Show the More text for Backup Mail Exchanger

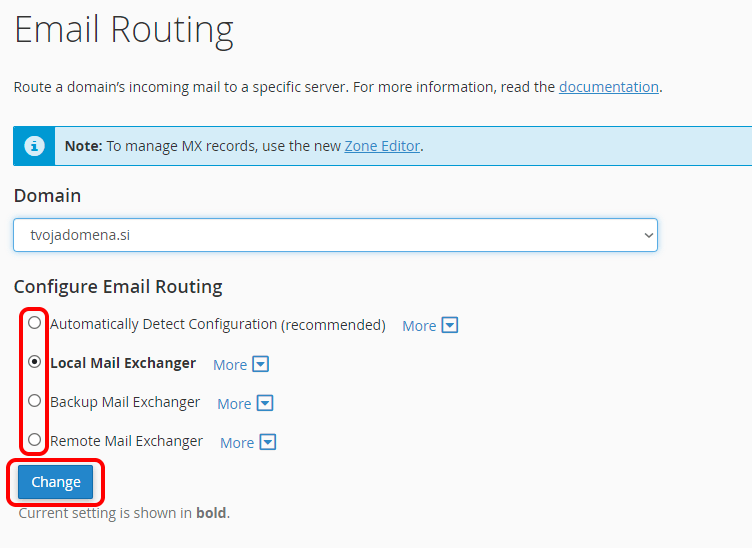pyautogui.click(x=234, y=404)
